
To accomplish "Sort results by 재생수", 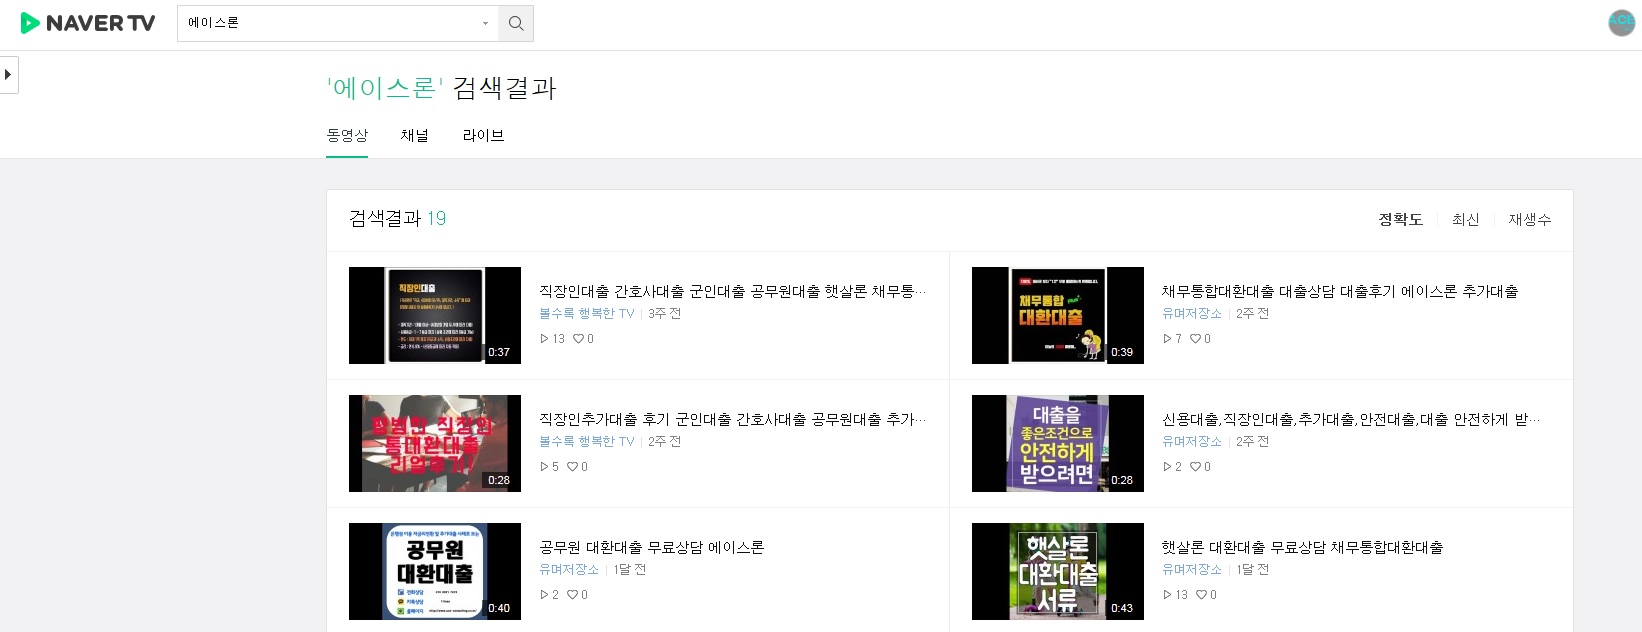I will point(1529,220).
